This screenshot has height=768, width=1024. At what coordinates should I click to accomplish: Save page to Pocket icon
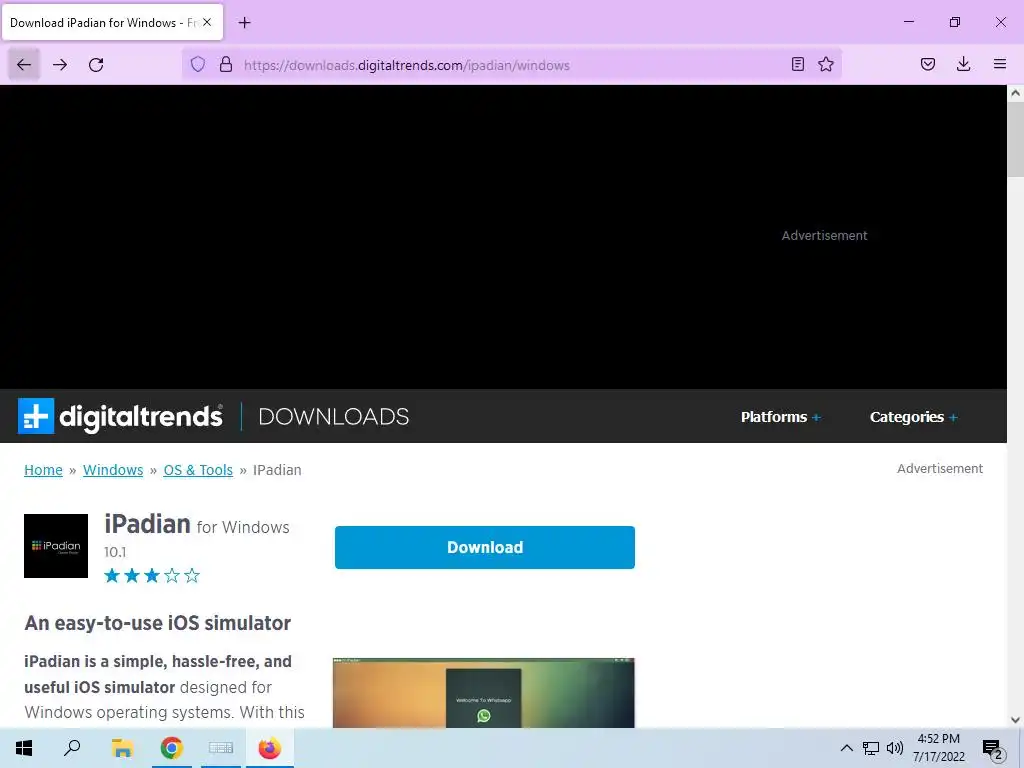(927, 64)
